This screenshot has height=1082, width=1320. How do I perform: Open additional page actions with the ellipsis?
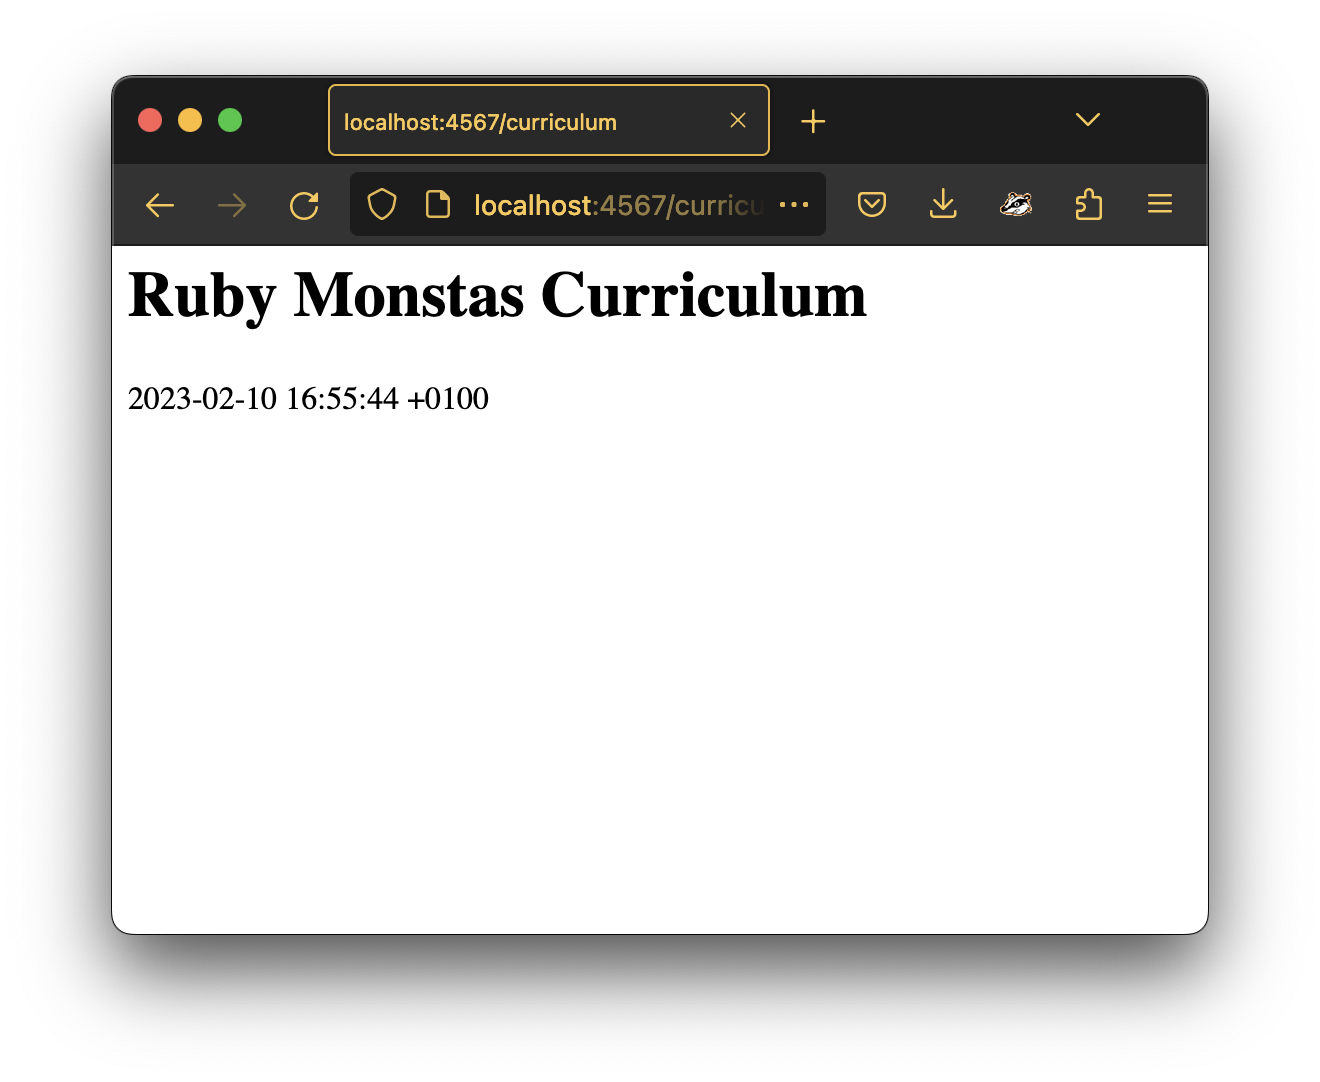coord(794,204)
